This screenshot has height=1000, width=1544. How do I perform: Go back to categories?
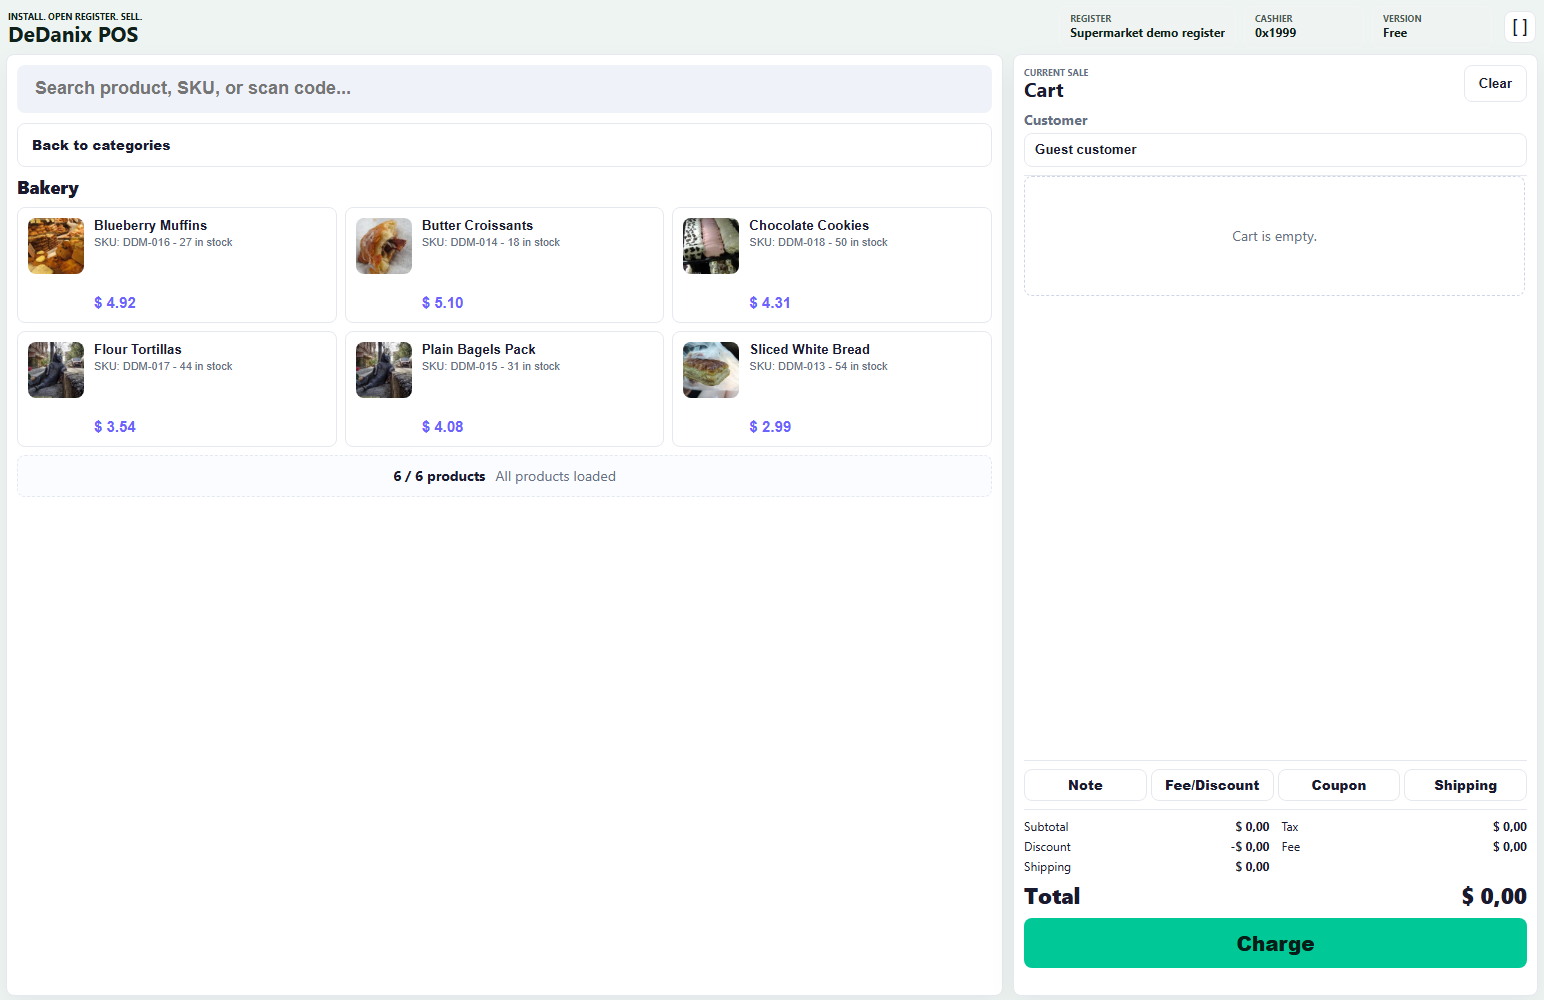click(504, 145)
